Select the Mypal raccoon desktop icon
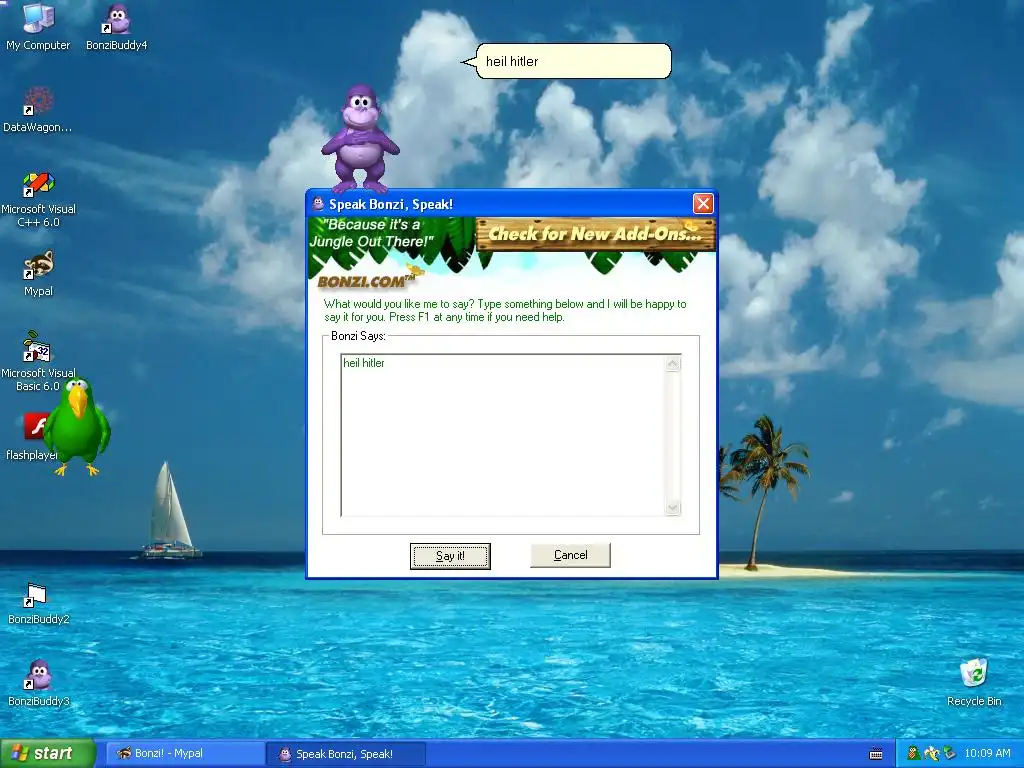The width and height of the screenshot is (1024, 768). [x=38, y=273]
